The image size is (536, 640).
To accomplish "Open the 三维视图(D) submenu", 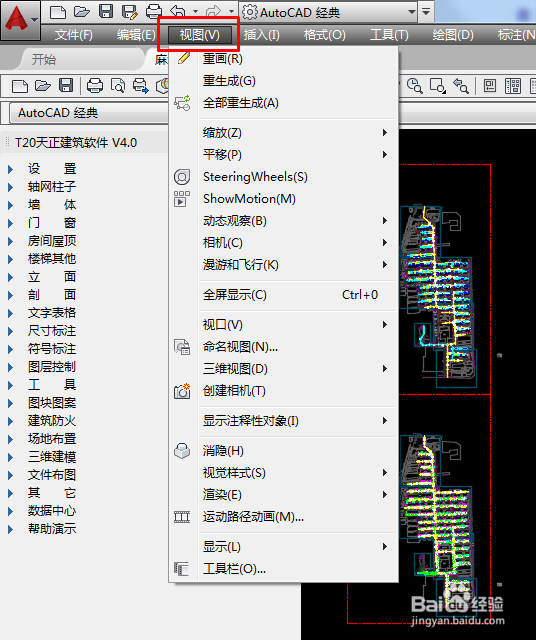I will click(x=284, y=369).
